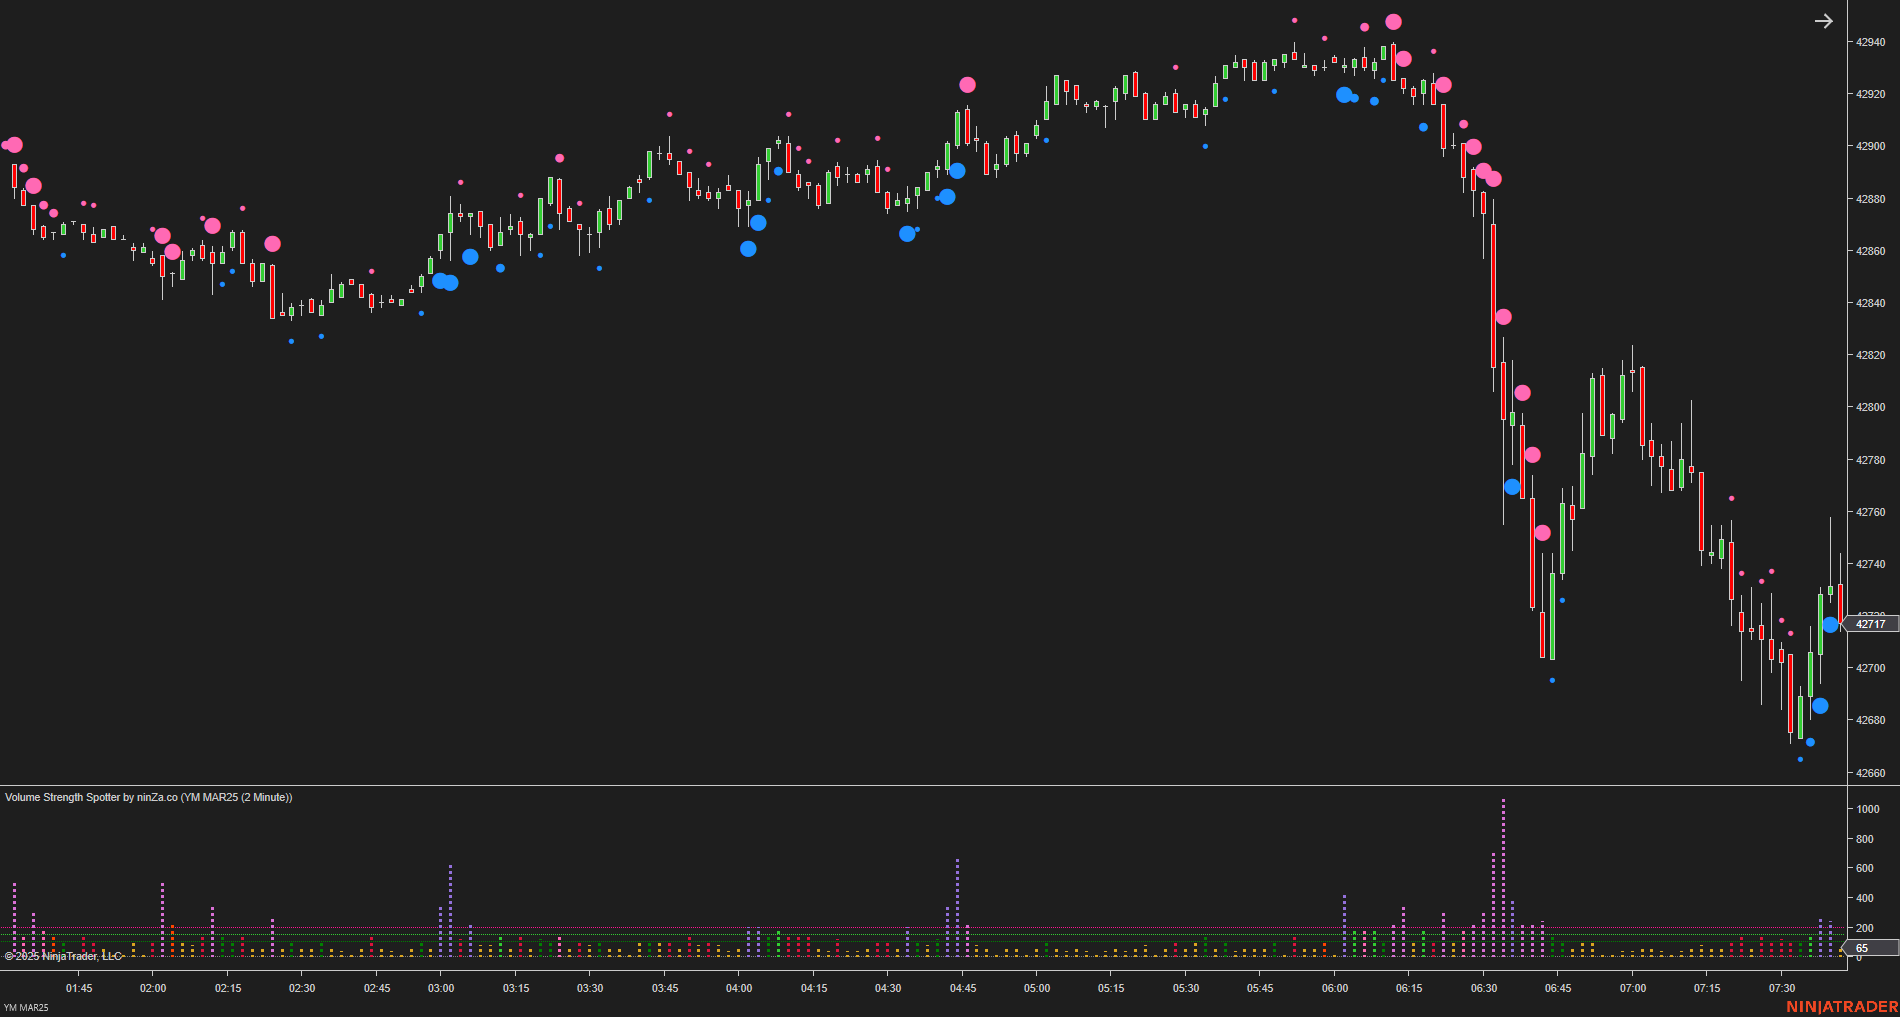Click the 2025 NinjaTrader LLC copyright text
1900x1017 pixels.
click(x=63, y=956)
